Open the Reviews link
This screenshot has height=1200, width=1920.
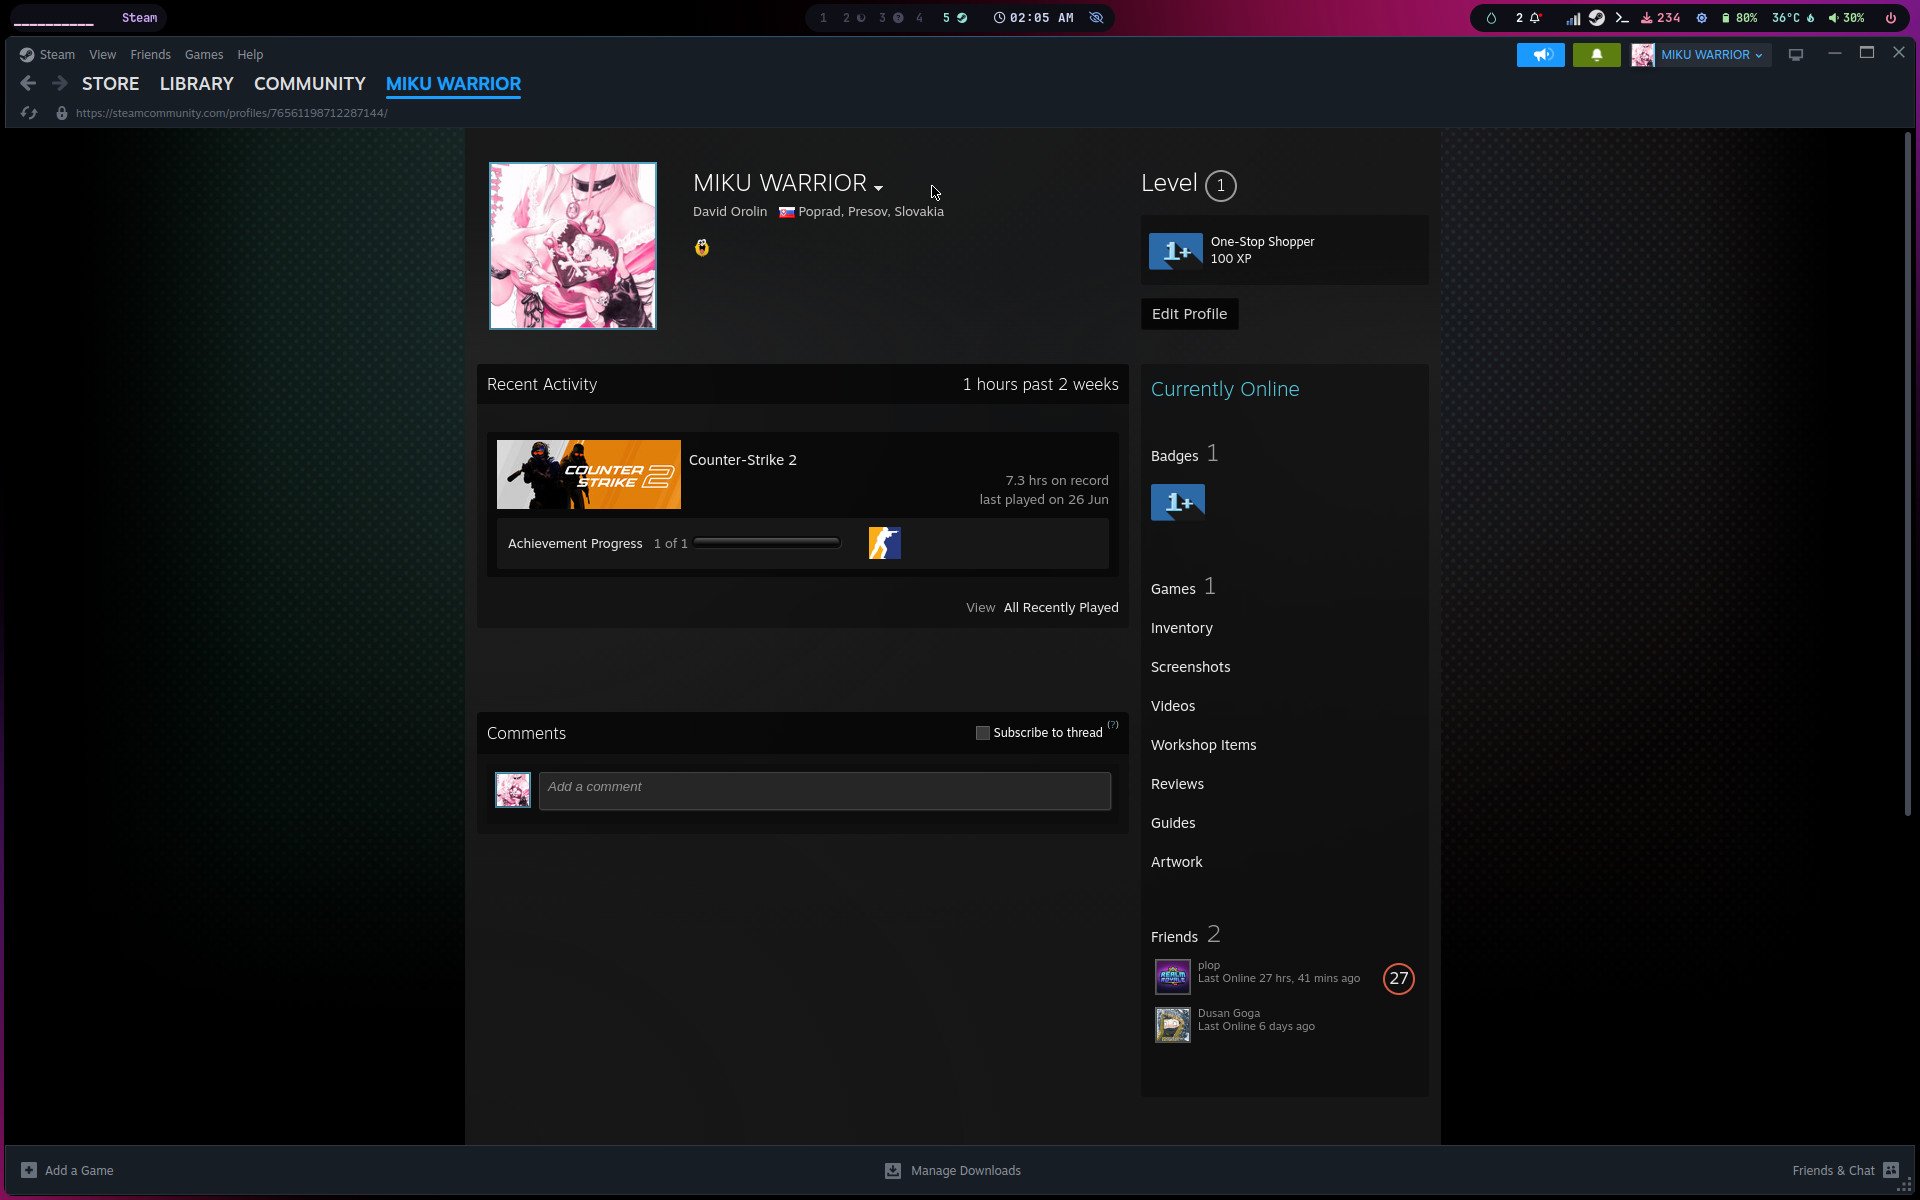pos(1177,784)
